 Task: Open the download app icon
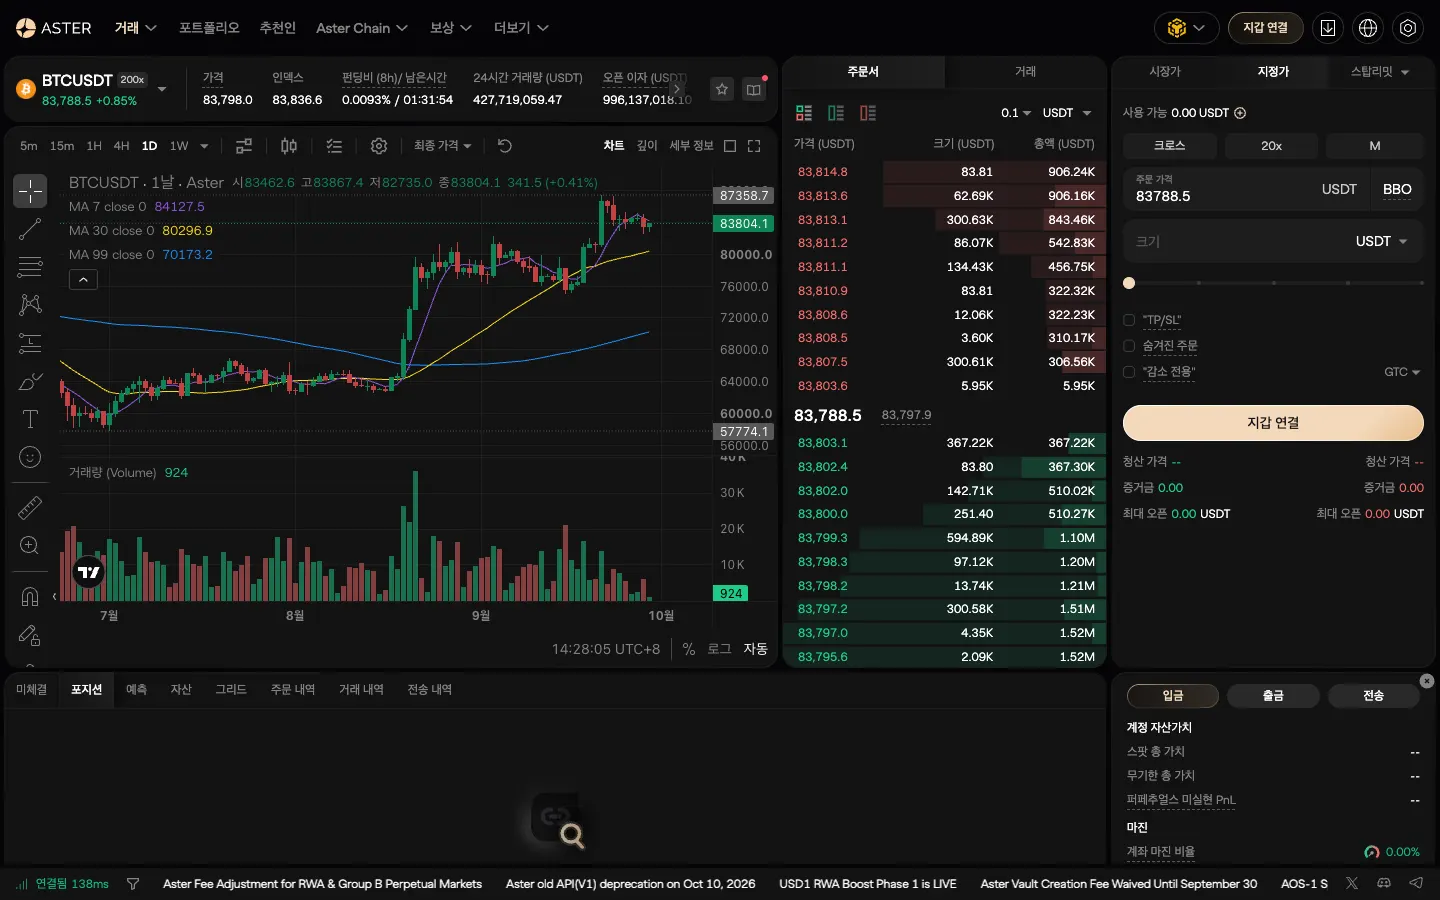pos(1328,28)
